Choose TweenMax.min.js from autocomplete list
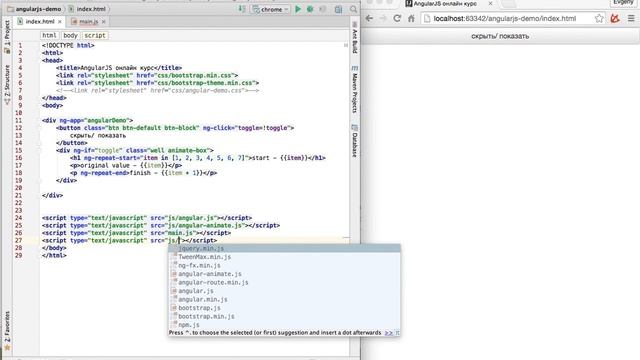The width and height of the screenshot is (640, 360). coord(284,257)
